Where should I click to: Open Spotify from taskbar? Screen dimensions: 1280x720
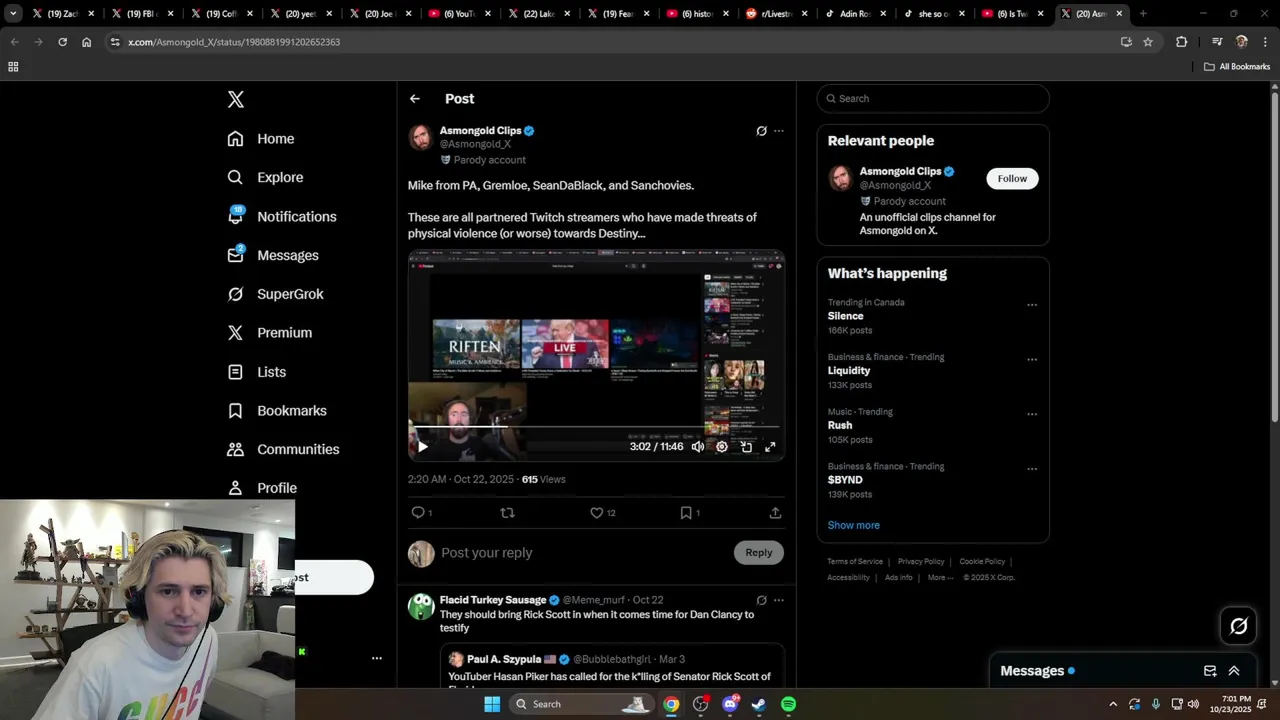point(789,704)
